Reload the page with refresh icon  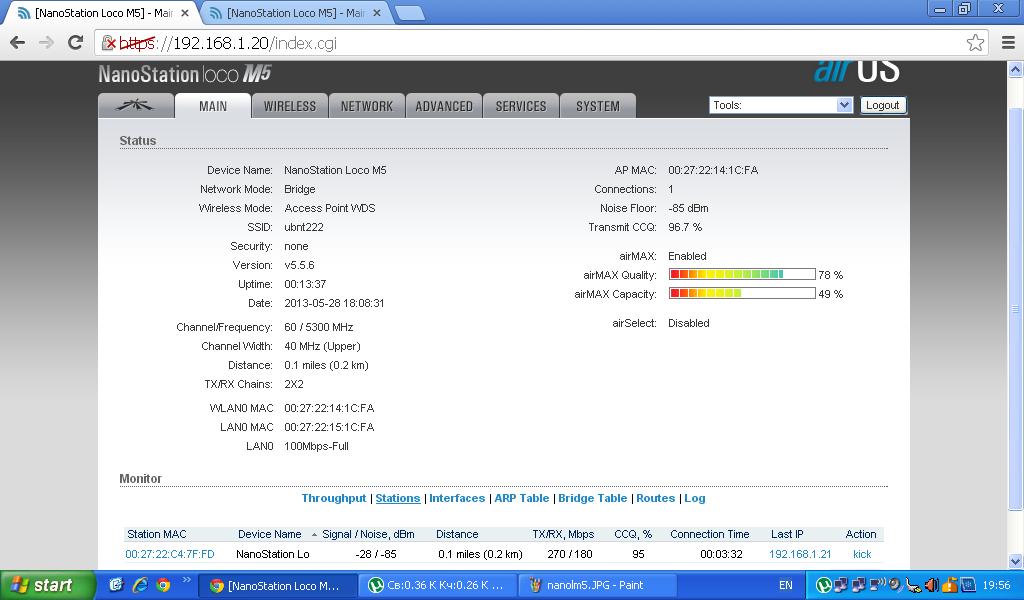(75, 42)
